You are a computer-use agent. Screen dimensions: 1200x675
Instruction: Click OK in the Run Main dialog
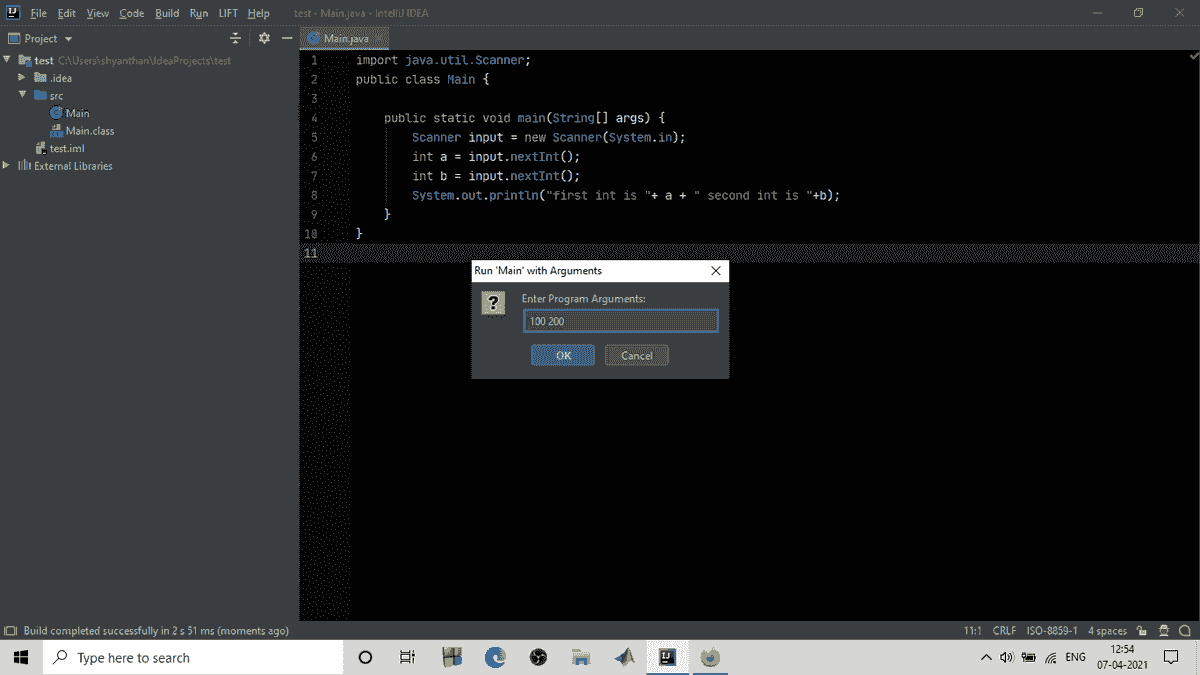(563, 355)
